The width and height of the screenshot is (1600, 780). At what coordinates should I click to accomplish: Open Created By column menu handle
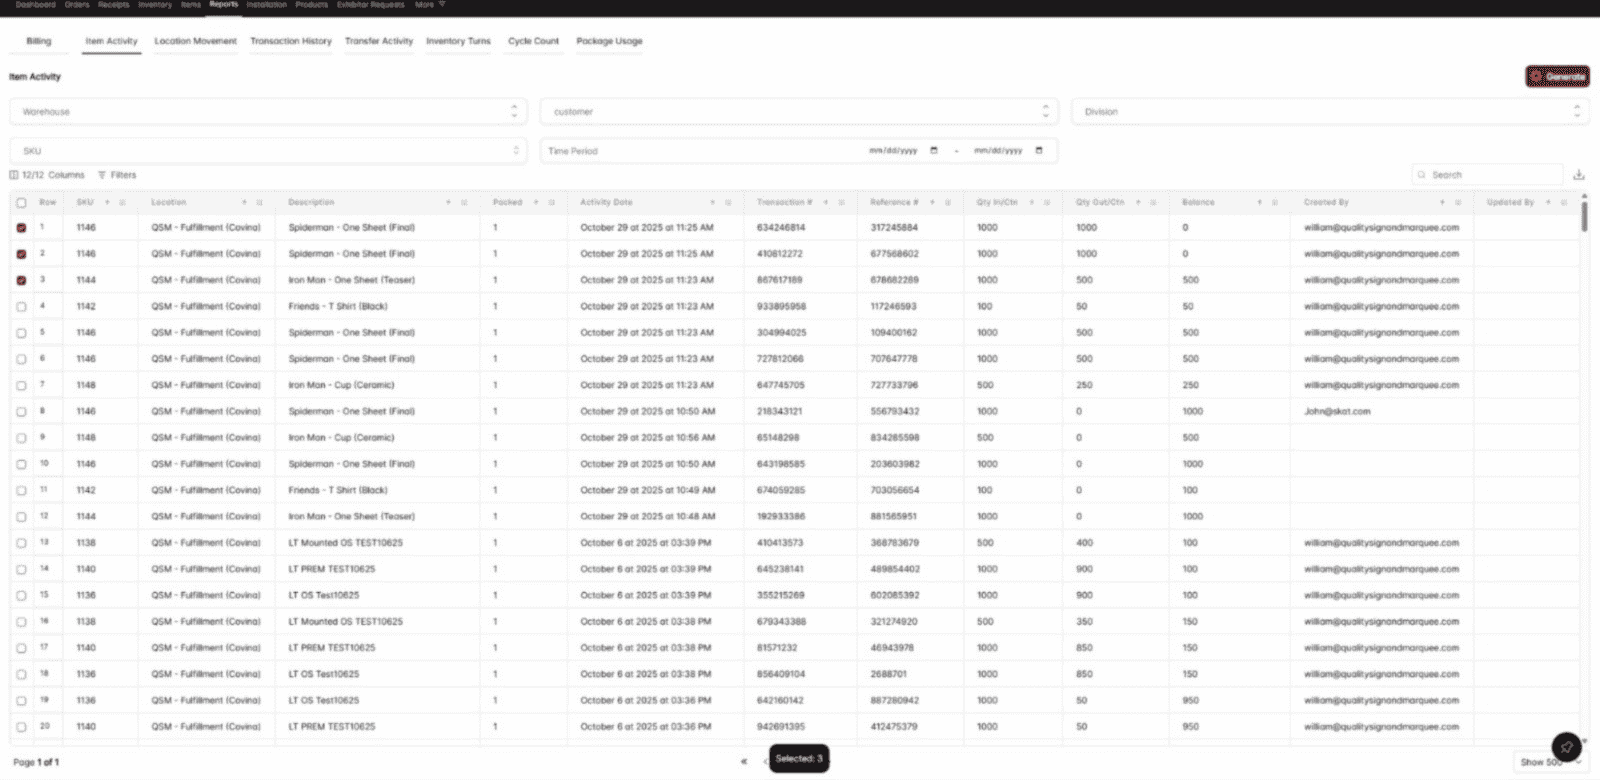tap(1458, 202)
